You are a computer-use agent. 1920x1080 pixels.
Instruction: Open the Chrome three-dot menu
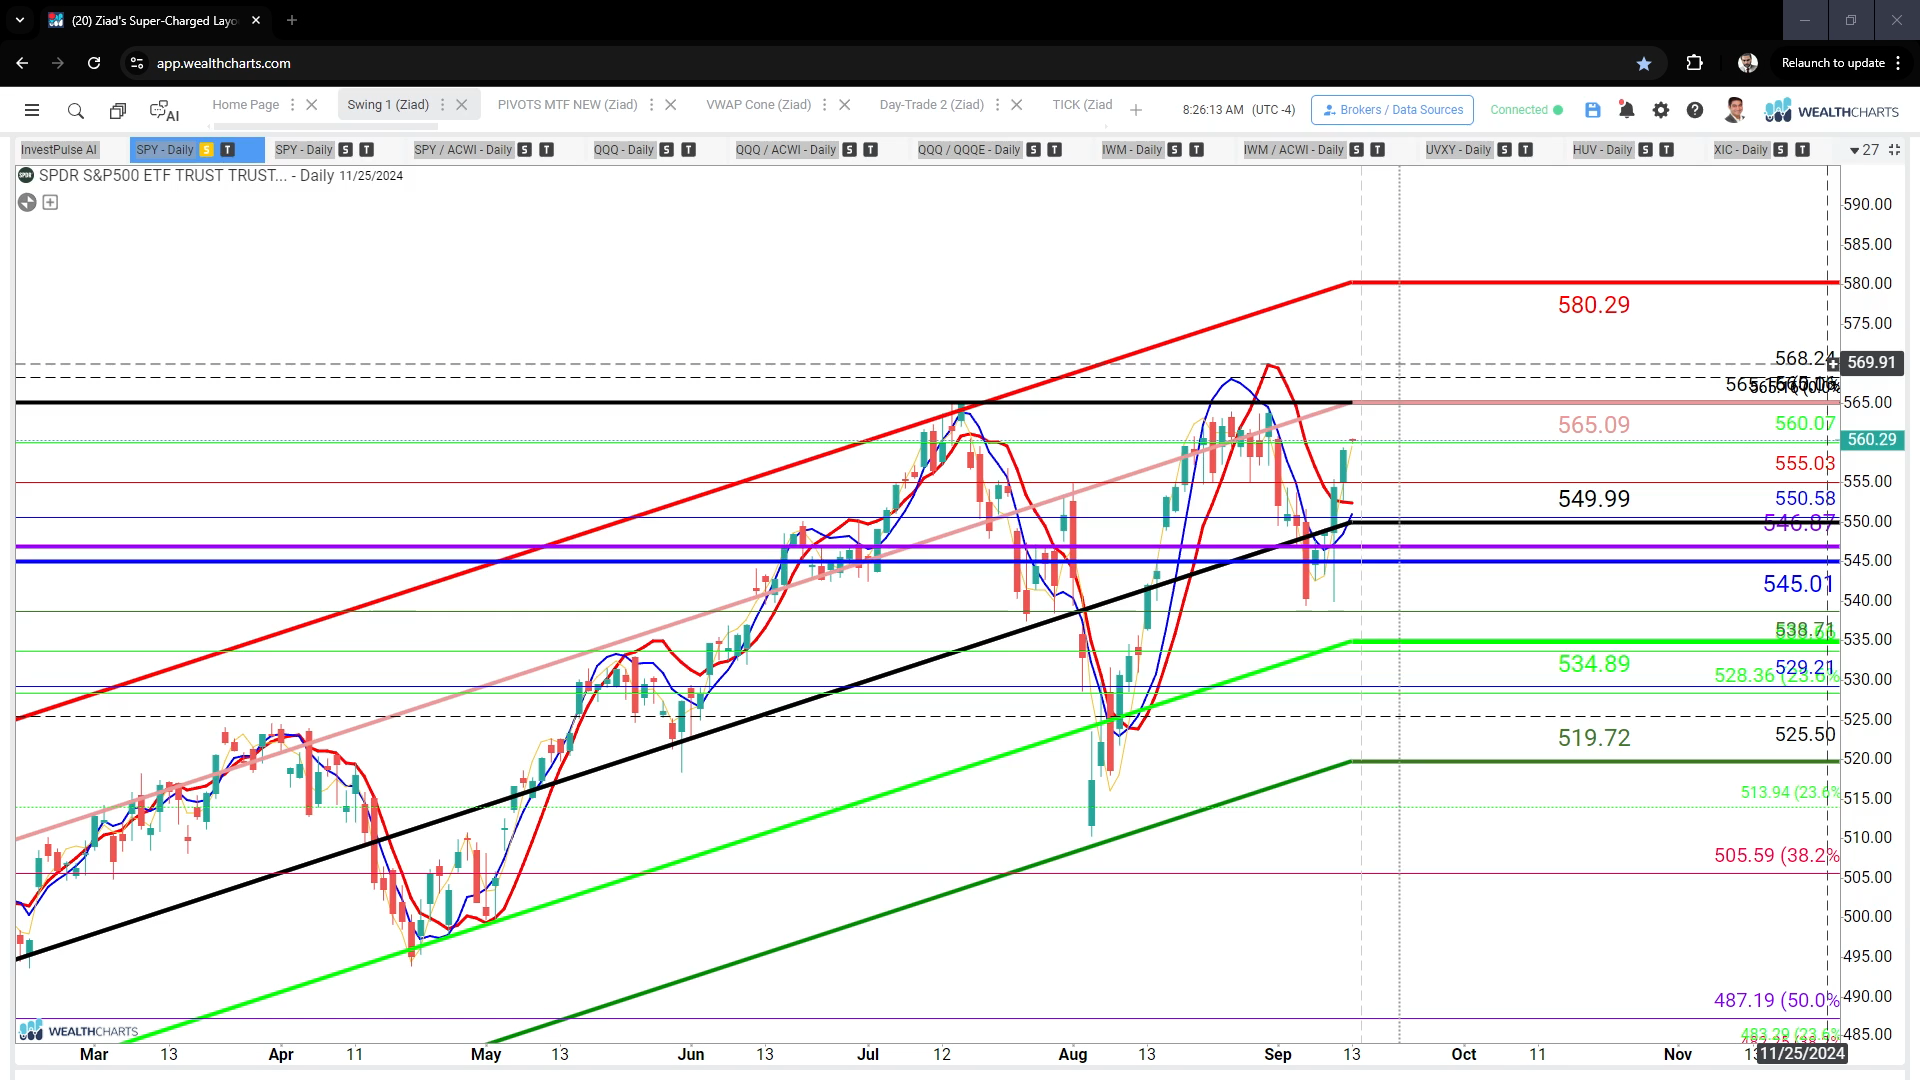click(x=1898, y=63)
